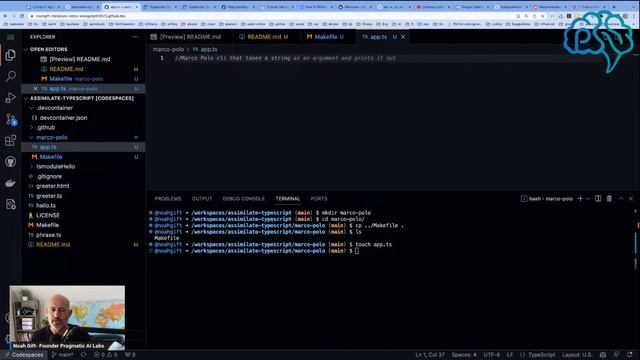Close the terminal panel
The height and width of the screenshot is (360, 640).
point(631,199)
